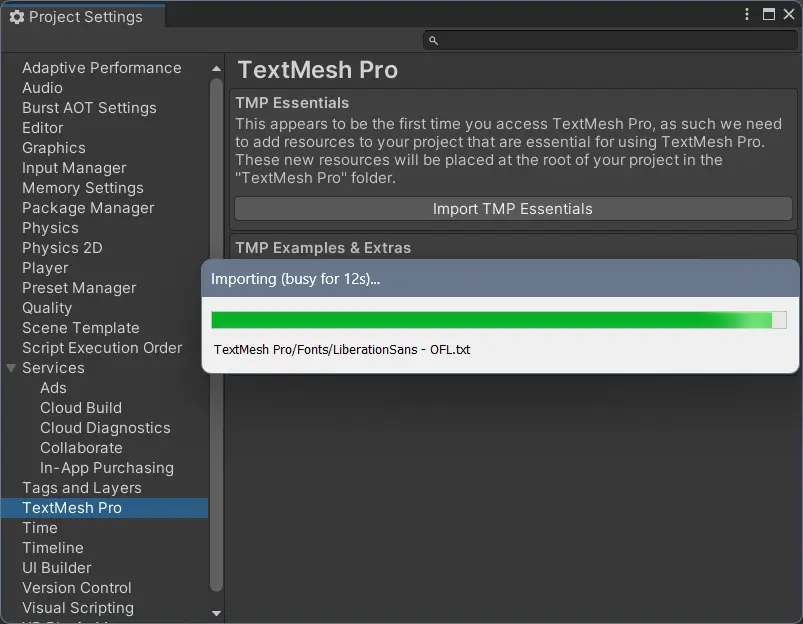The image size is (803, 624).
Task: Select the Project Settings tab
Action: [x=83, y=16]
